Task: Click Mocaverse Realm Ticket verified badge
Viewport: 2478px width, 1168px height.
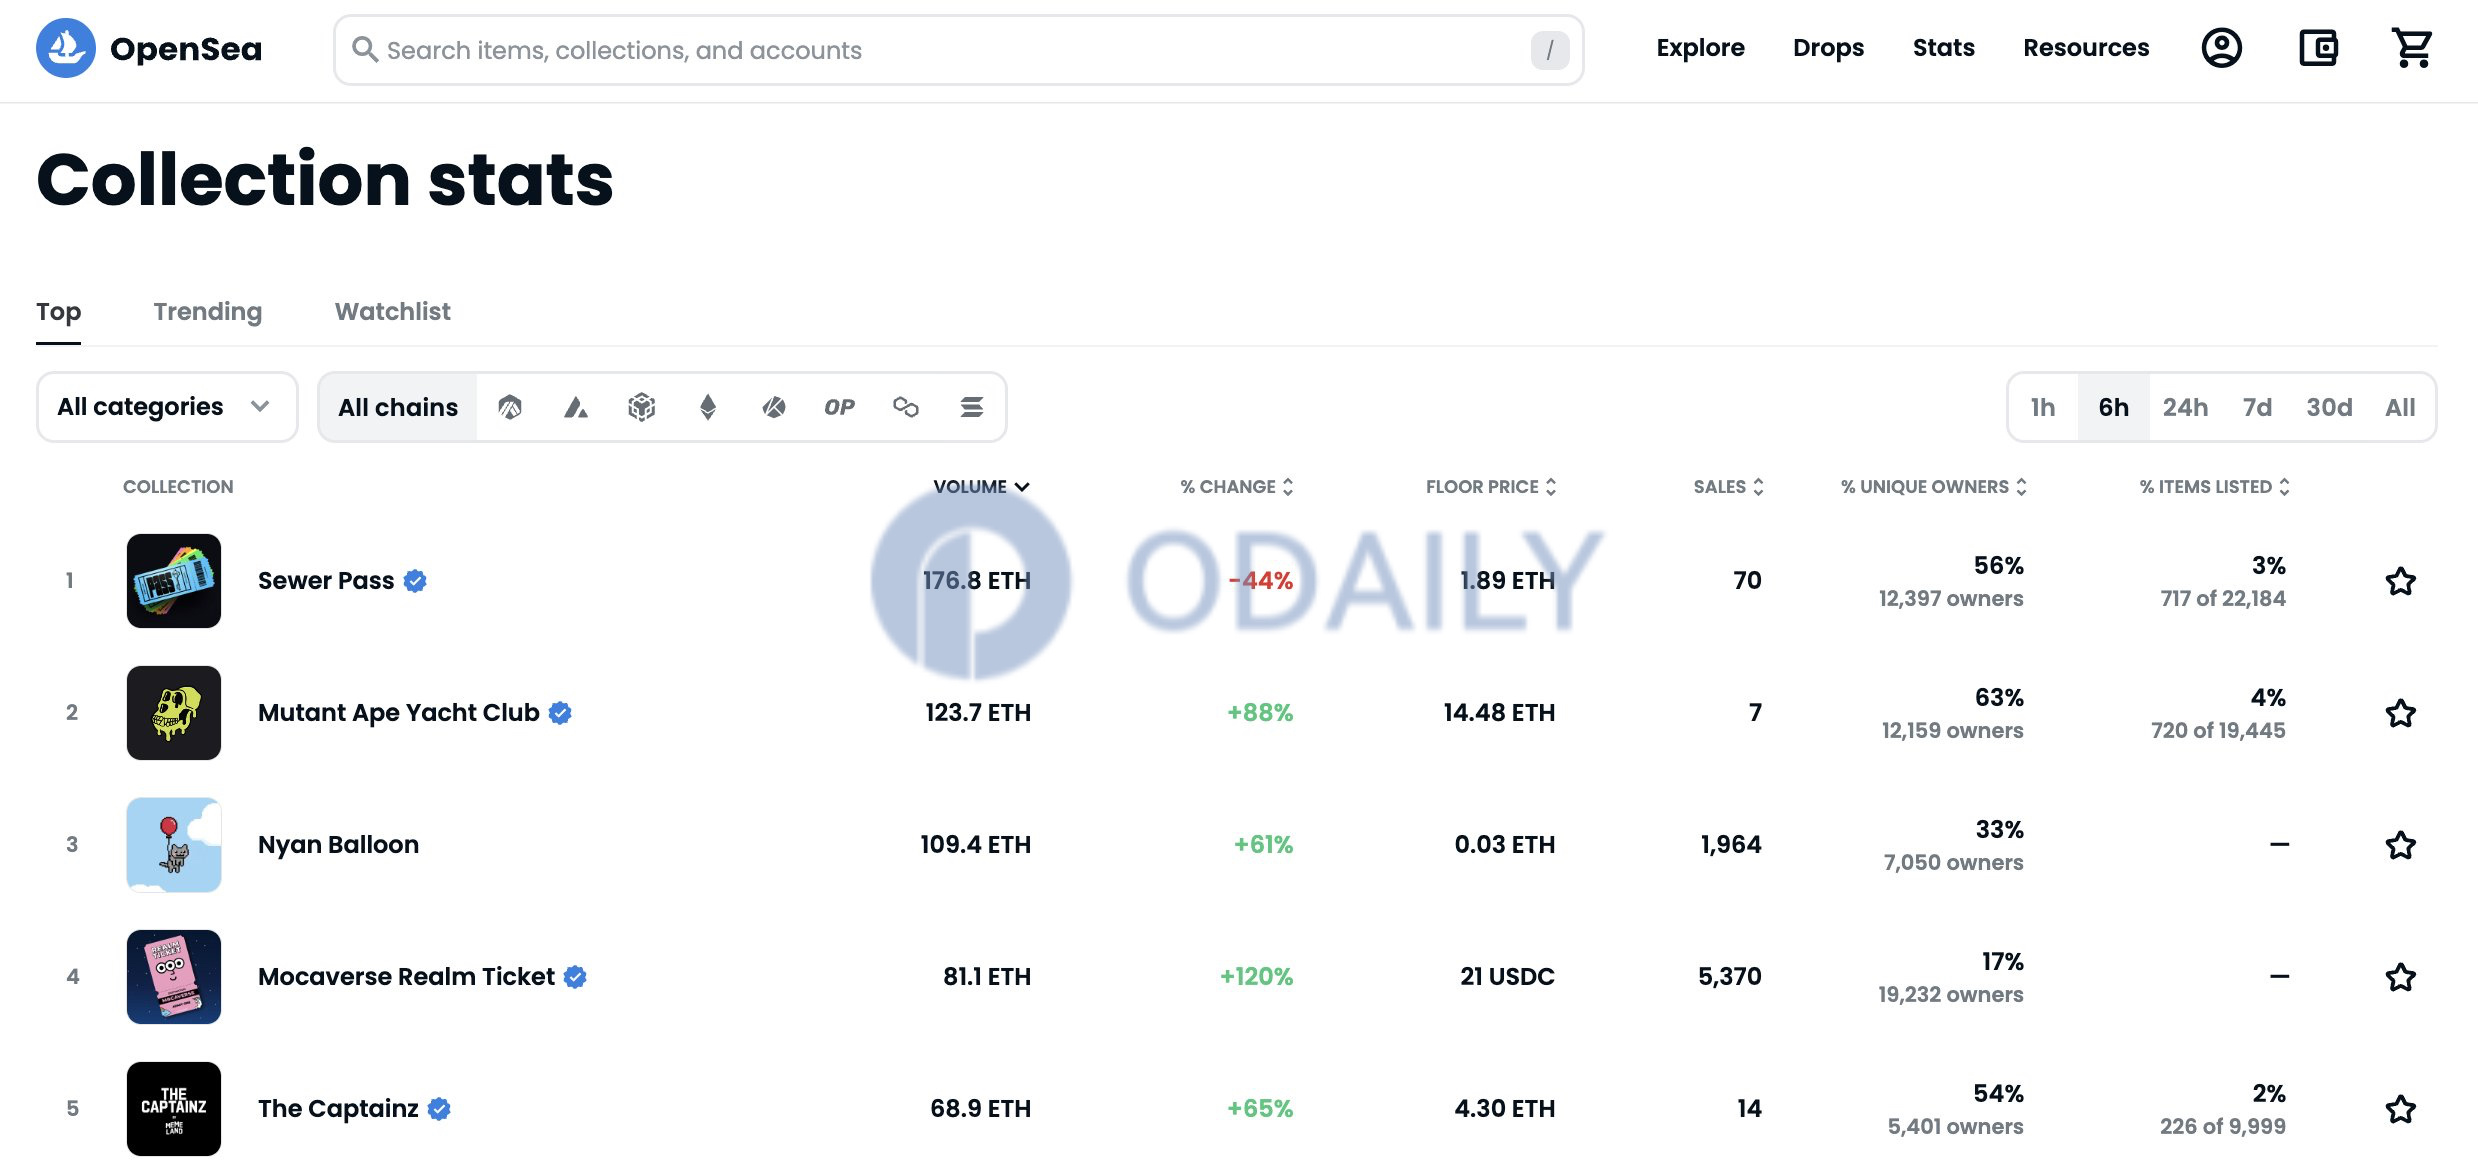Action: click(575, 977)
